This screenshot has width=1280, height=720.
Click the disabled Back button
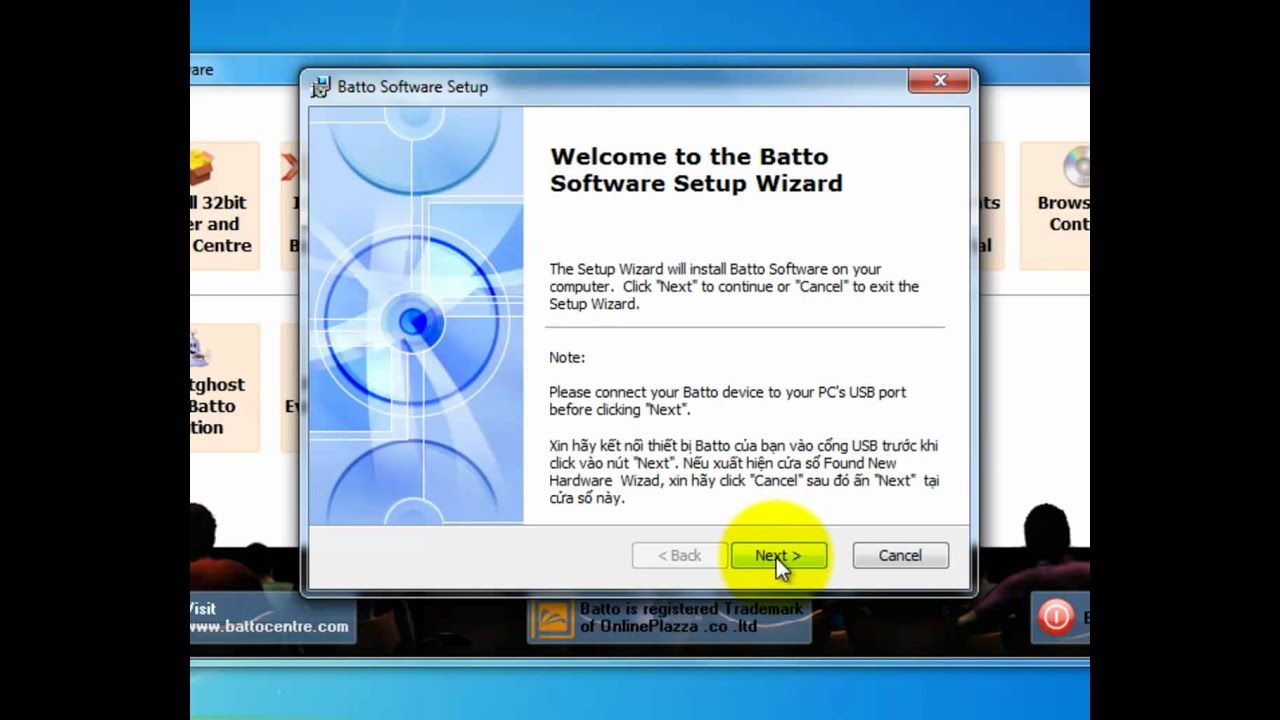679,555
